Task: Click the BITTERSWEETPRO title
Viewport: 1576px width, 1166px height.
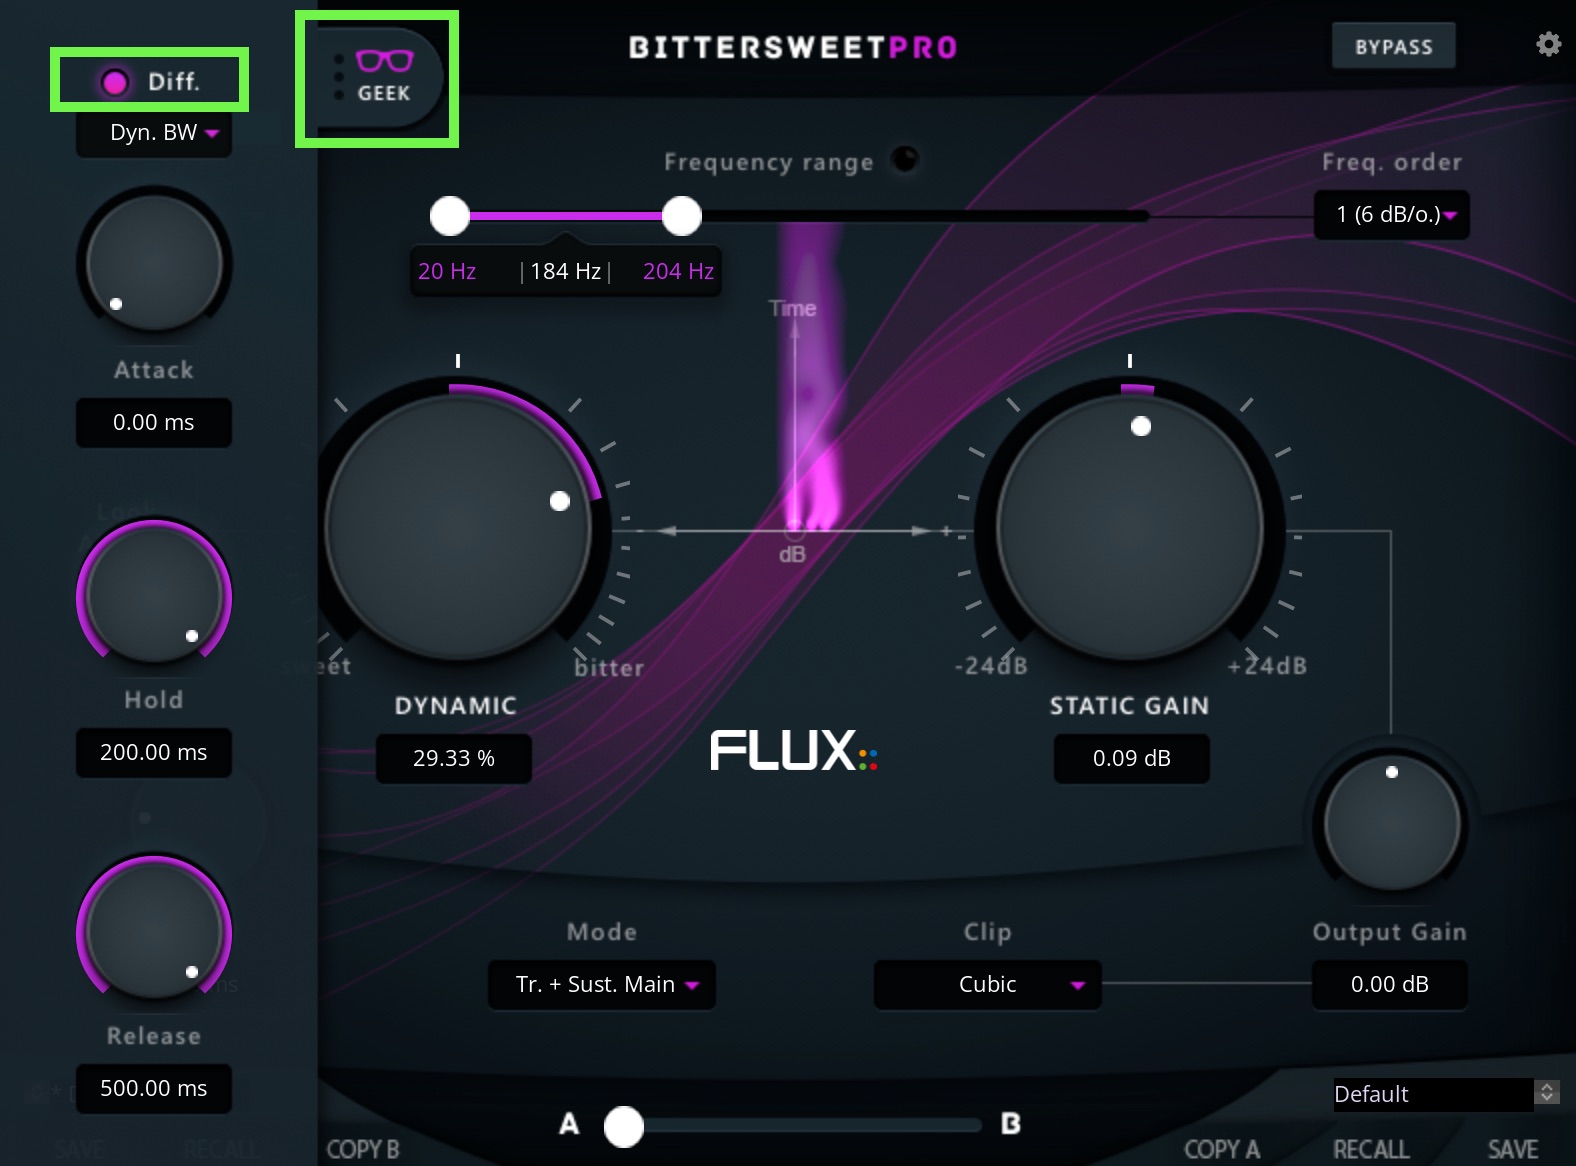Action: [793, 47]
